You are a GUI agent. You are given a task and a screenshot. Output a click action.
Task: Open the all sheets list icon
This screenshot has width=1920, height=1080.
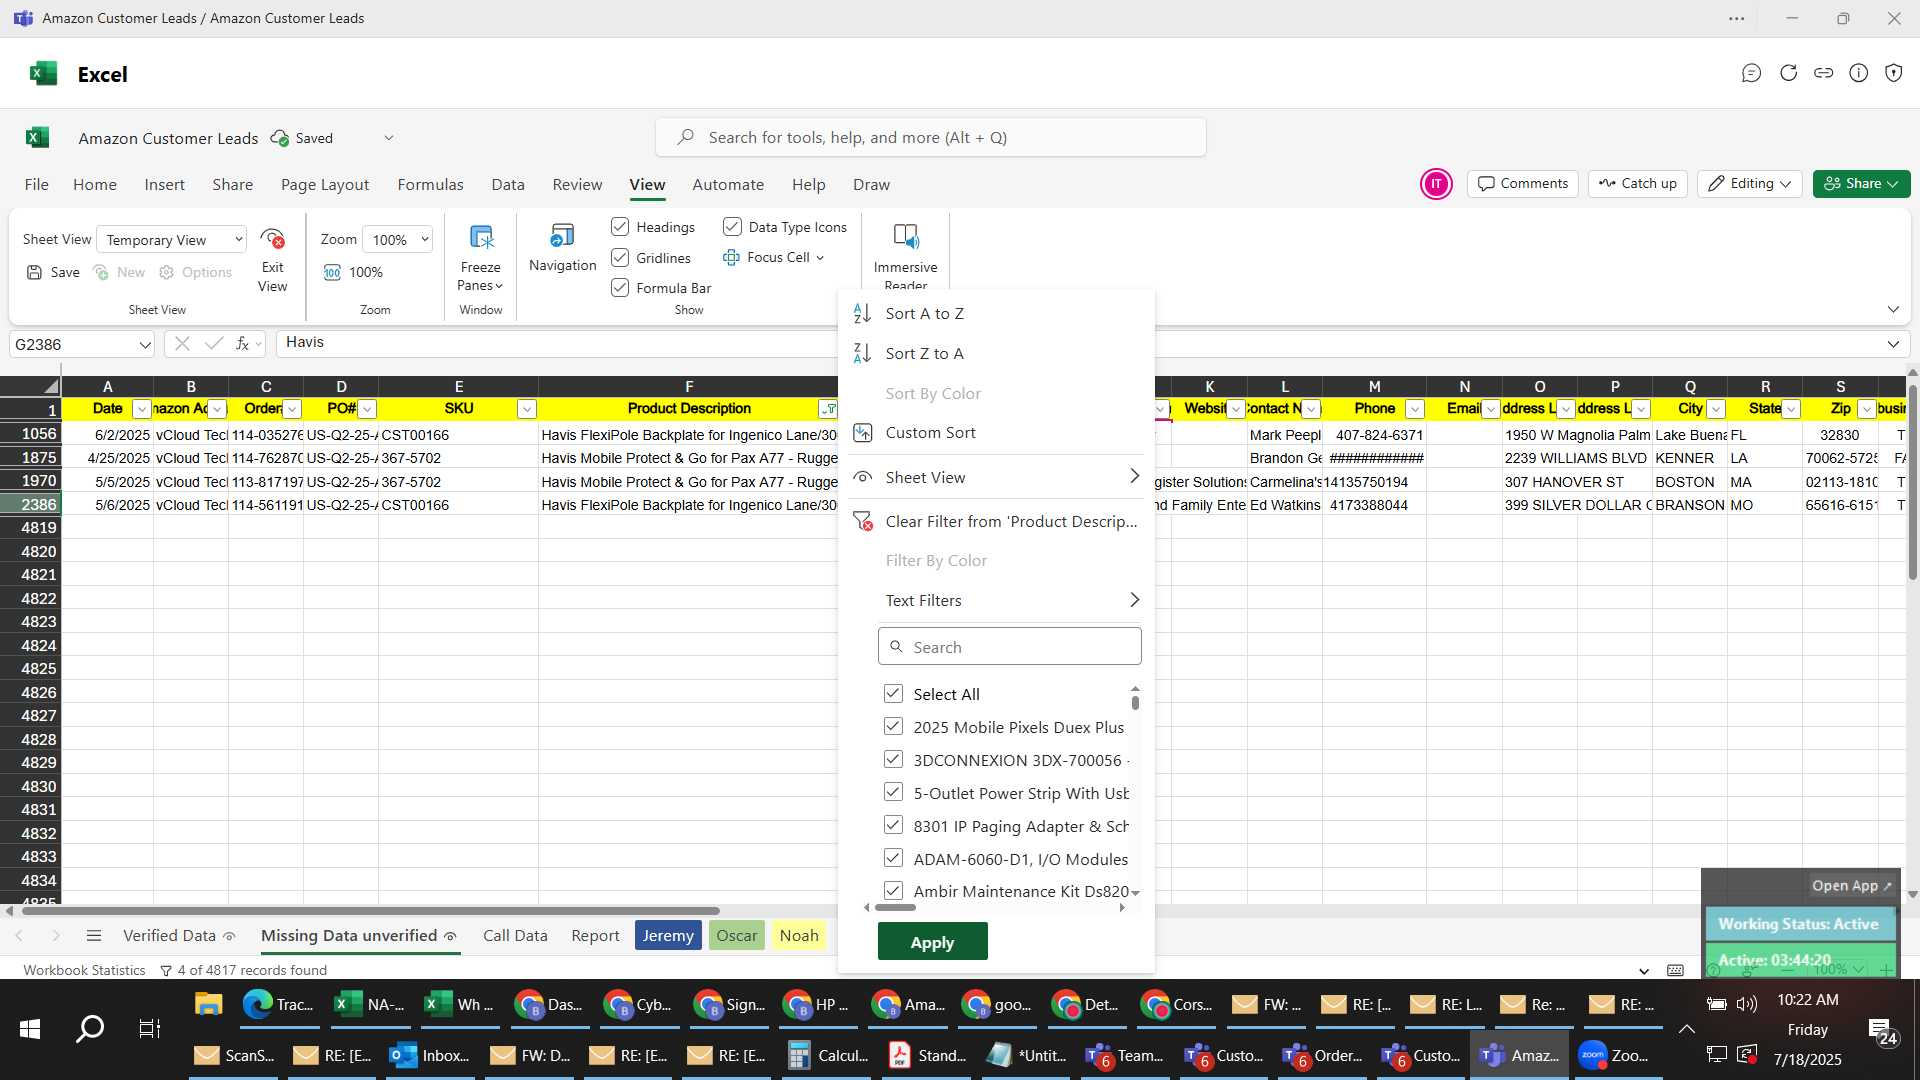(94, 936)
